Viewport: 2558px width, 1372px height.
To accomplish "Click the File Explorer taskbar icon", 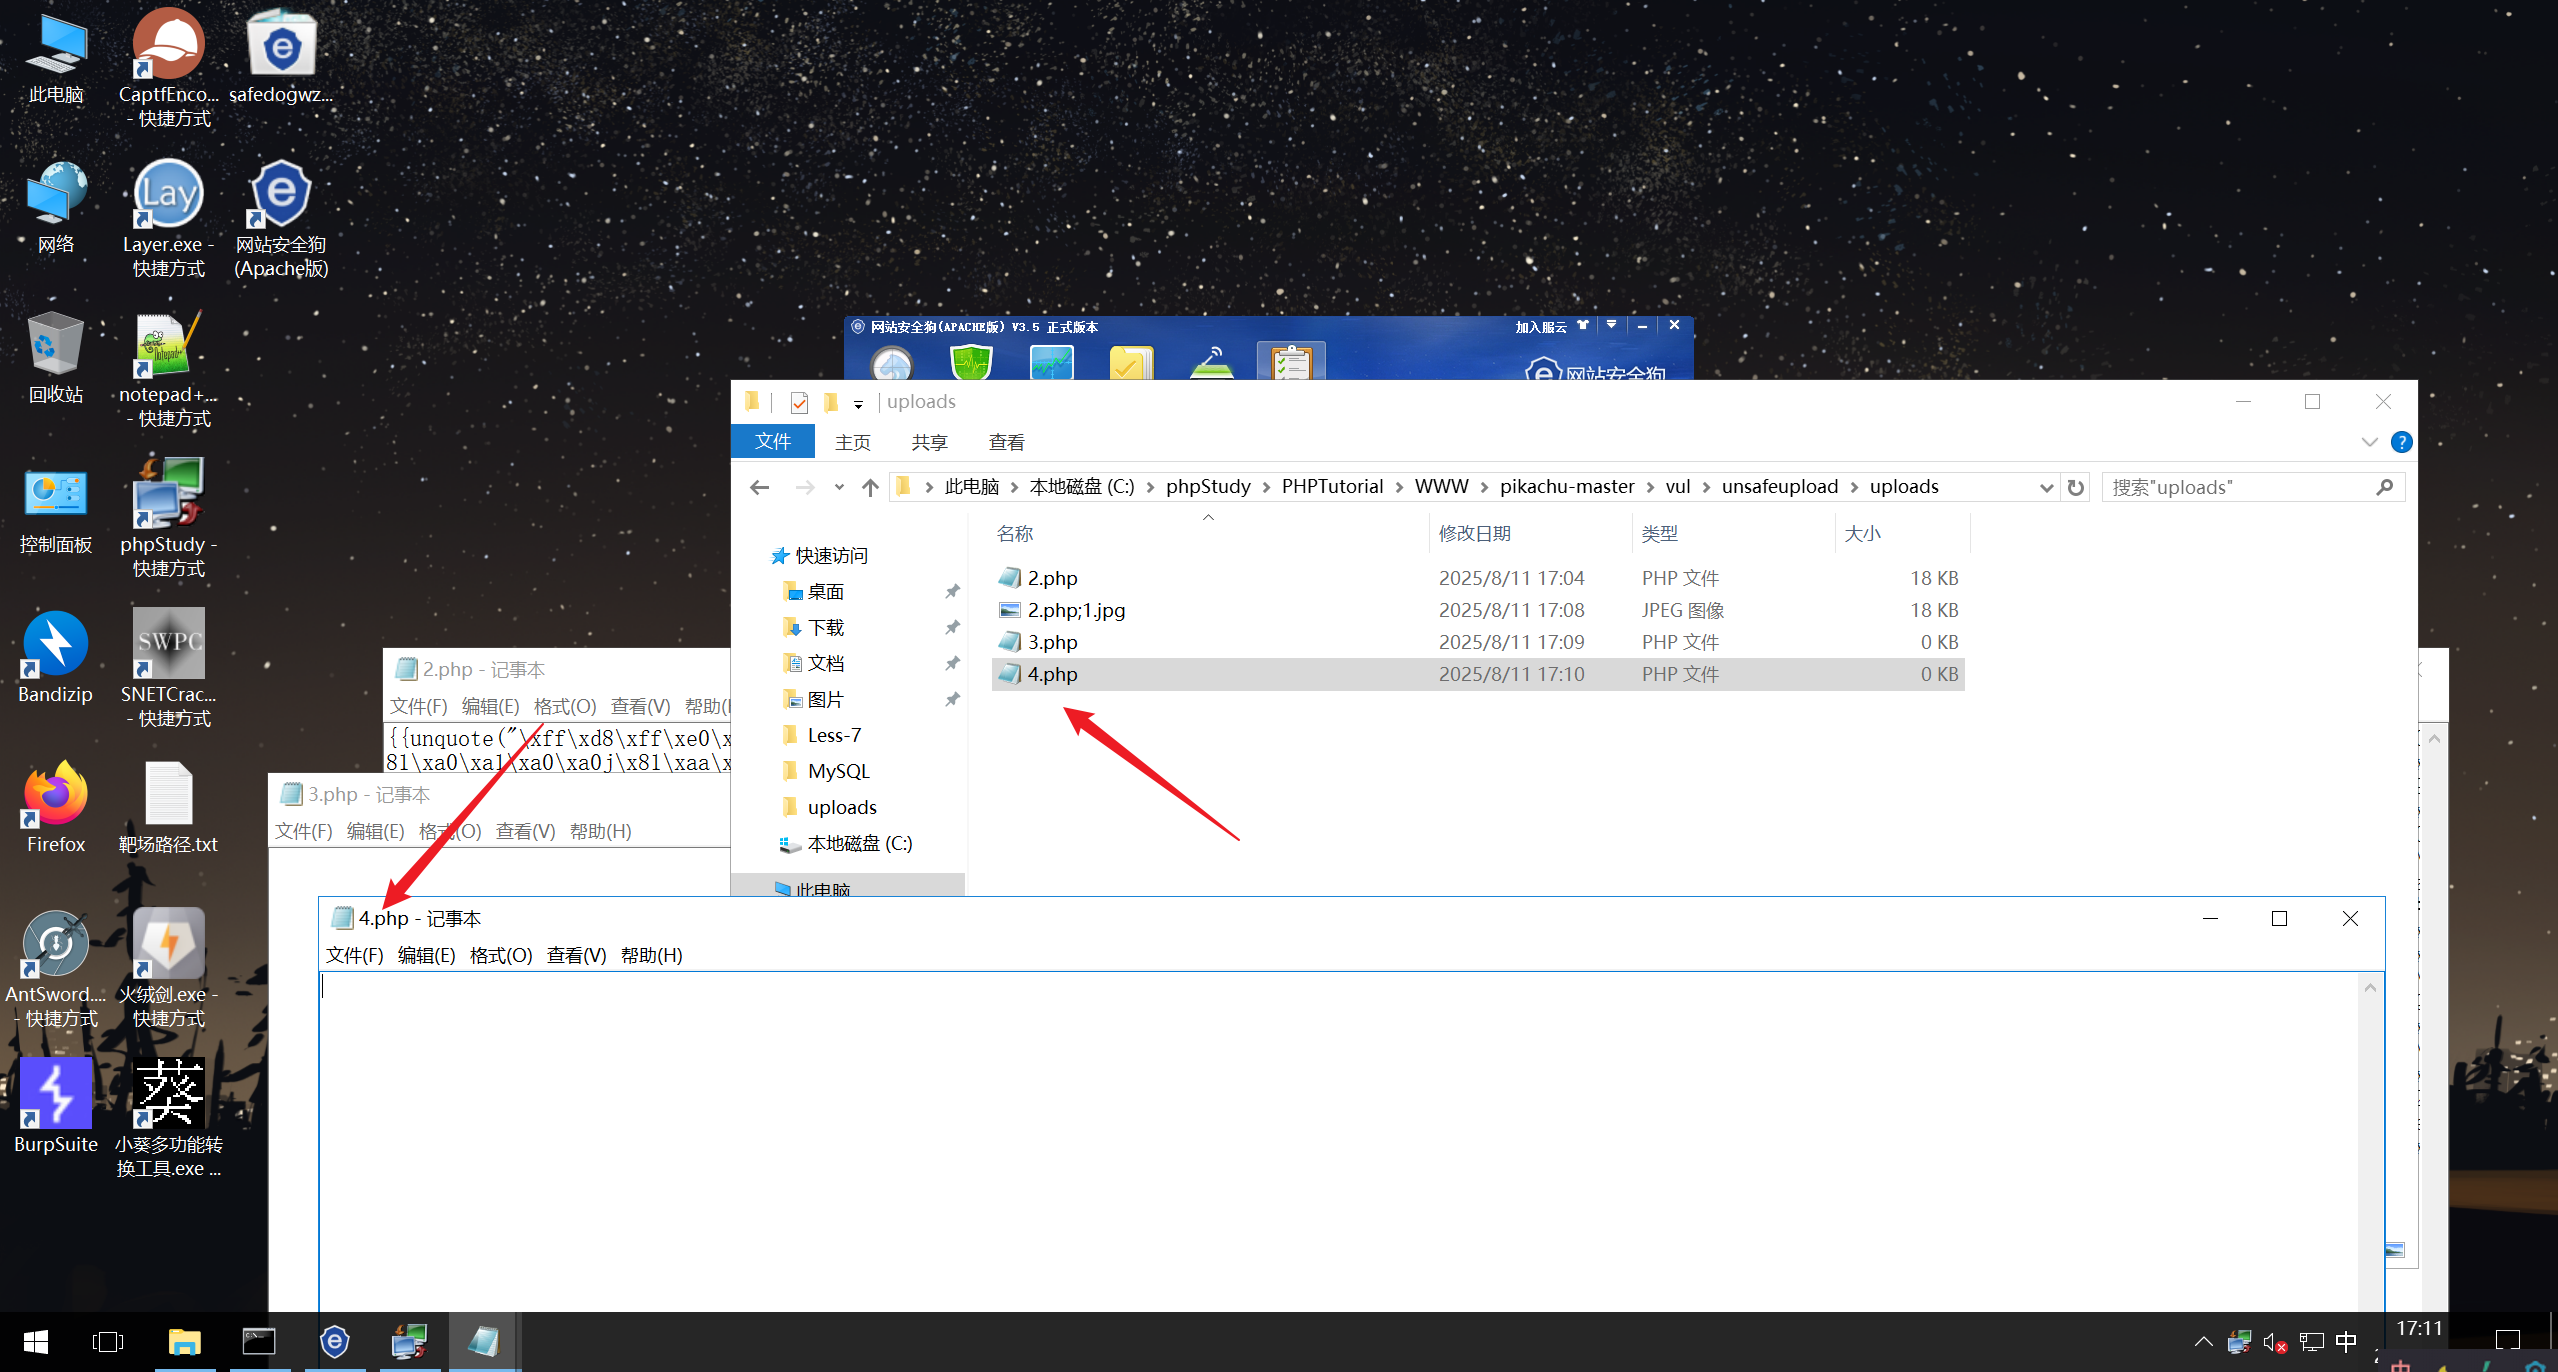I will (184, 1342).
